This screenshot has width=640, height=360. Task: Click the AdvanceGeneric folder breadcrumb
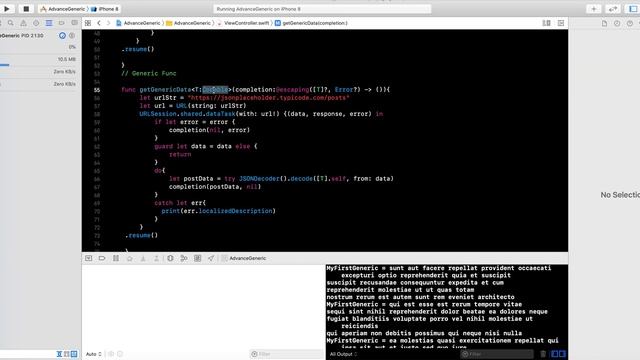(188, 23)
